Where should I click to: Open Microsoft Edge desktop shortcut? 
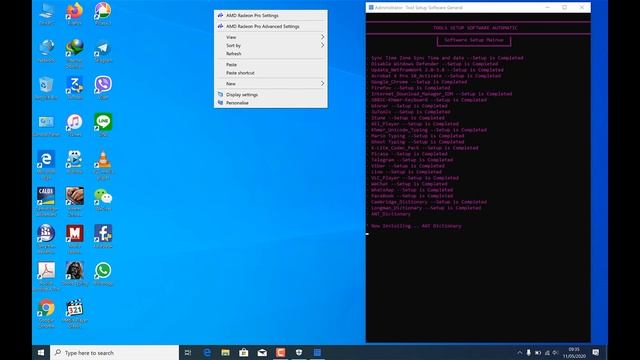coord(46,165)
